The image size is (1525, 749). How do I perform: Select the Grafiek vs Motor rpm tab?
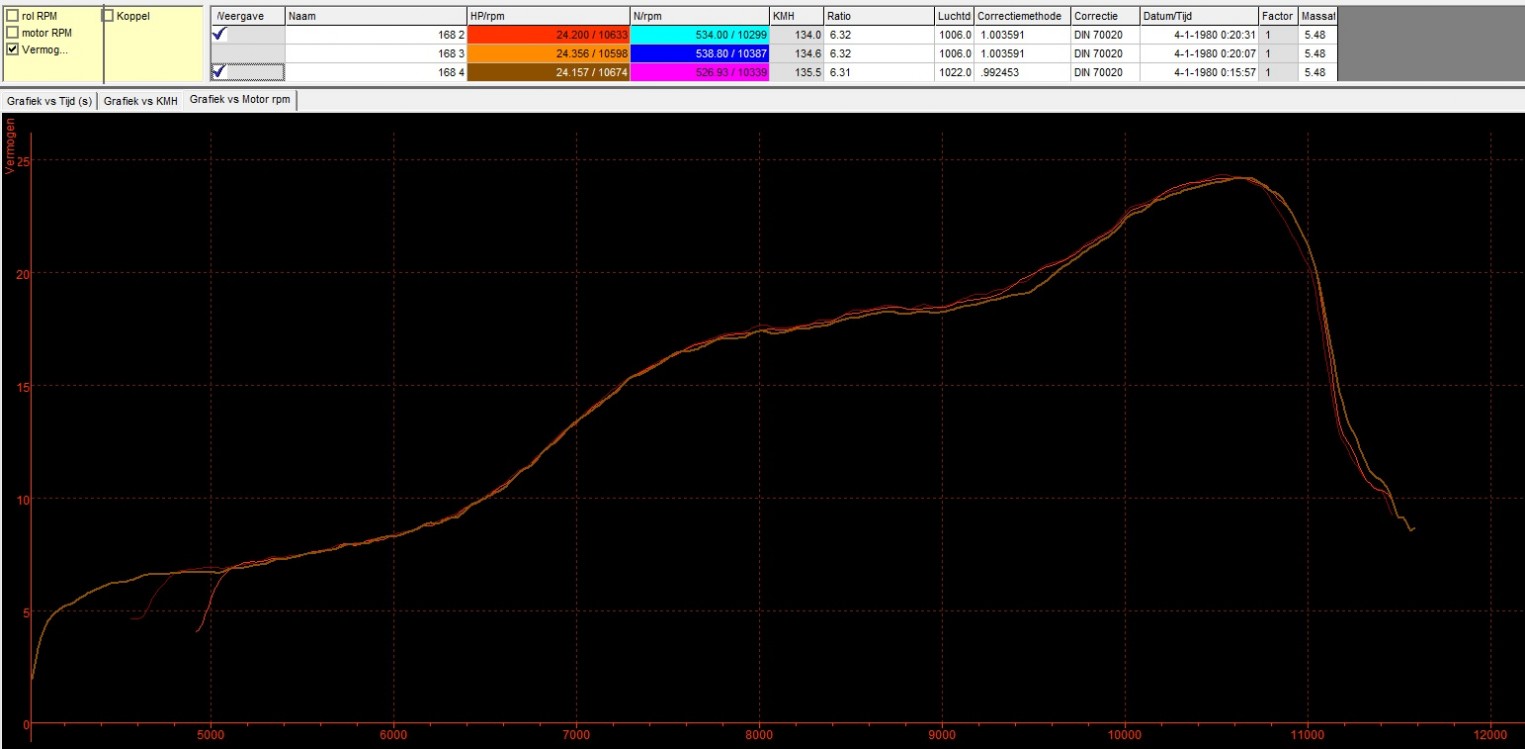pos(240,100)
